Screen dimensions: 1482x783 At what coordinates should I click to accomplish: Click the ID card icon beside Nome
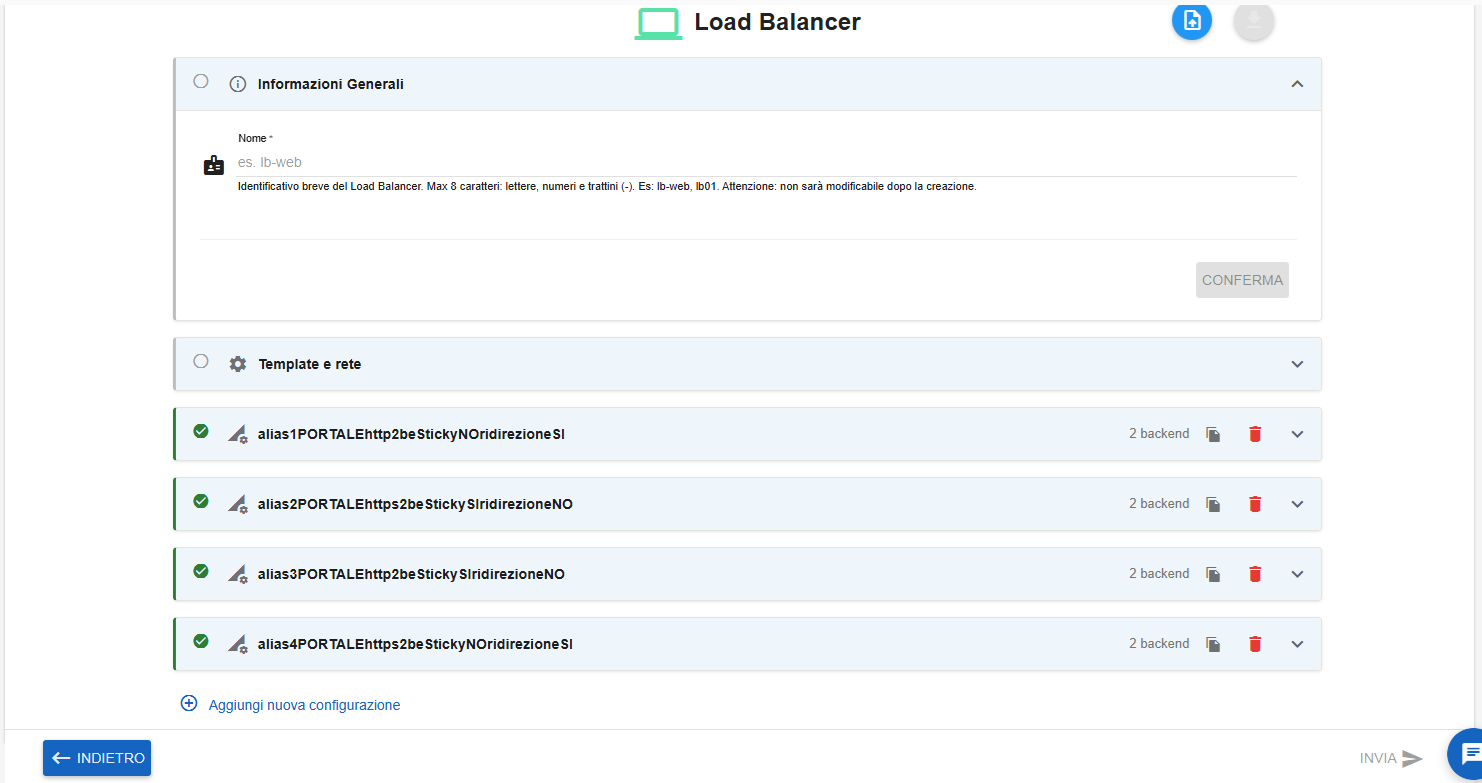[214, 166]
